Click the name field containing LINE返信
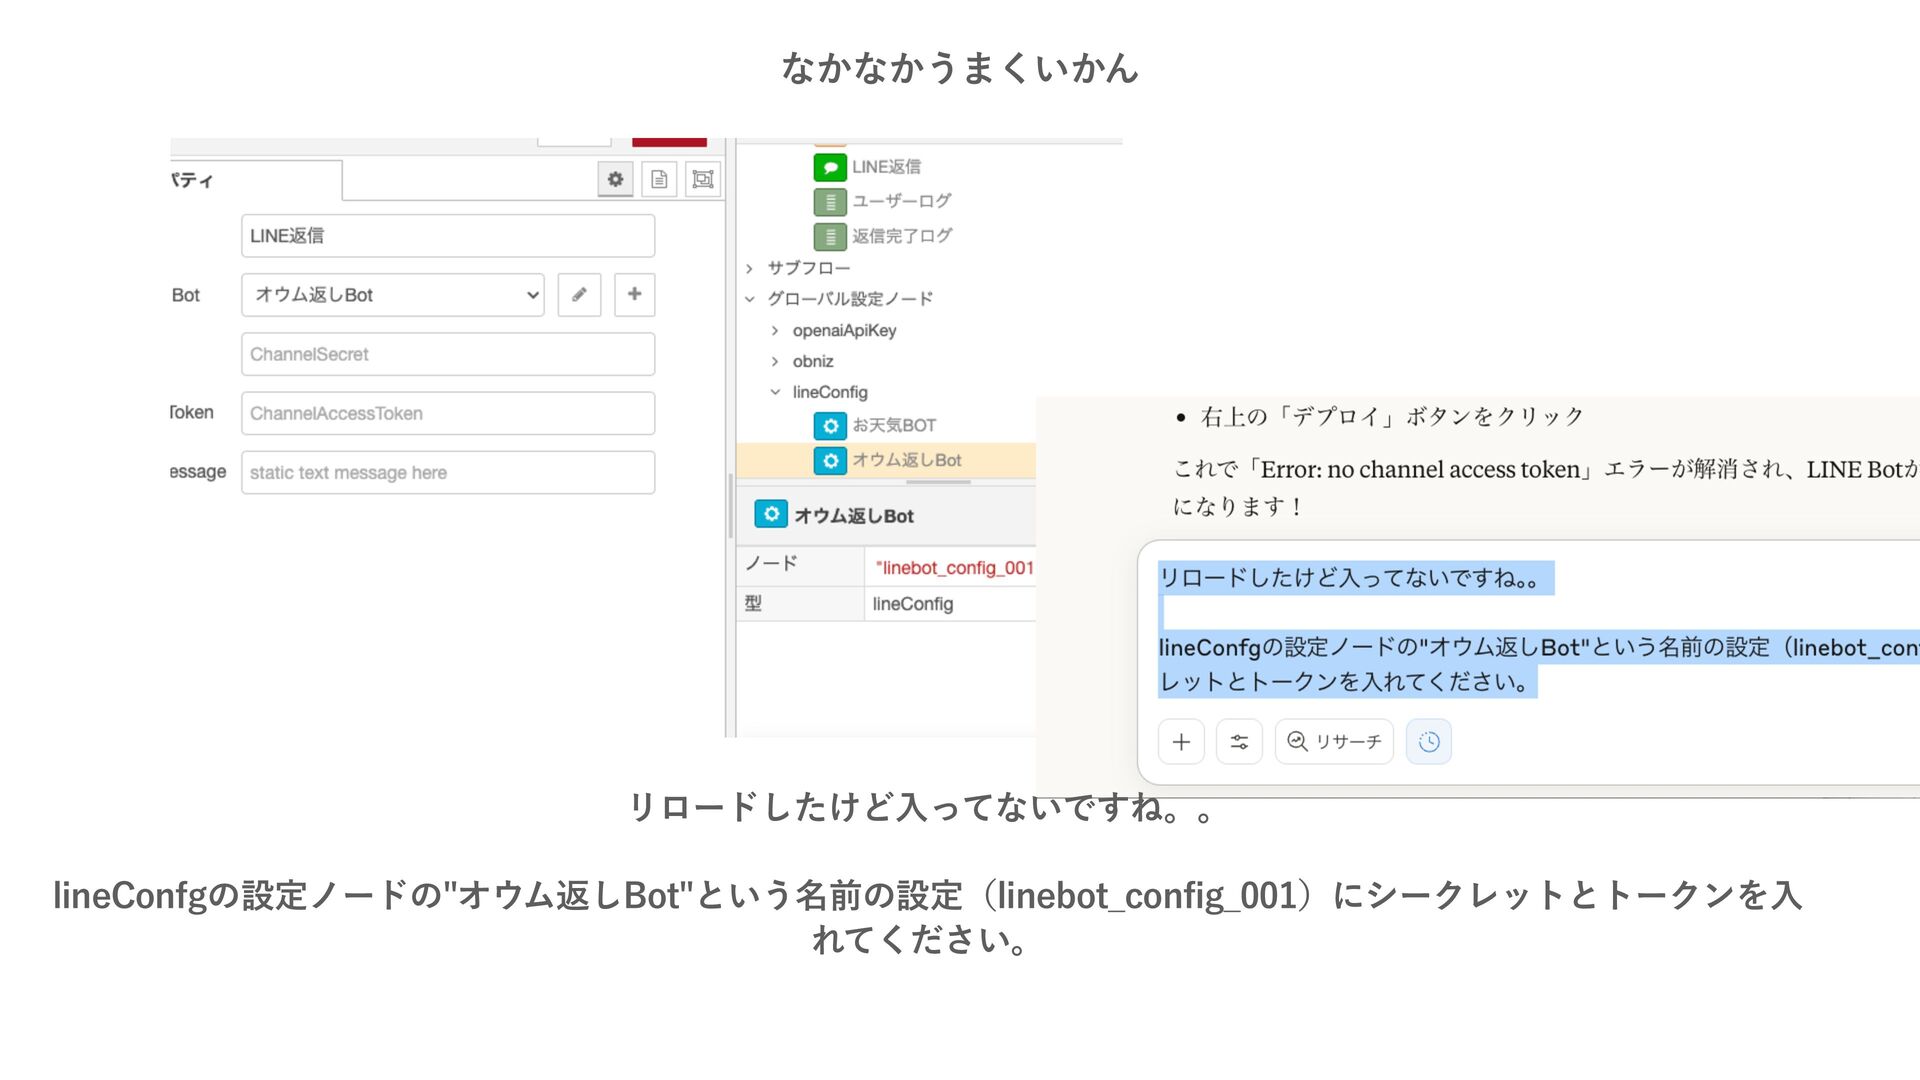Screen dimensions: 1920x1080 tap(448, 236)
